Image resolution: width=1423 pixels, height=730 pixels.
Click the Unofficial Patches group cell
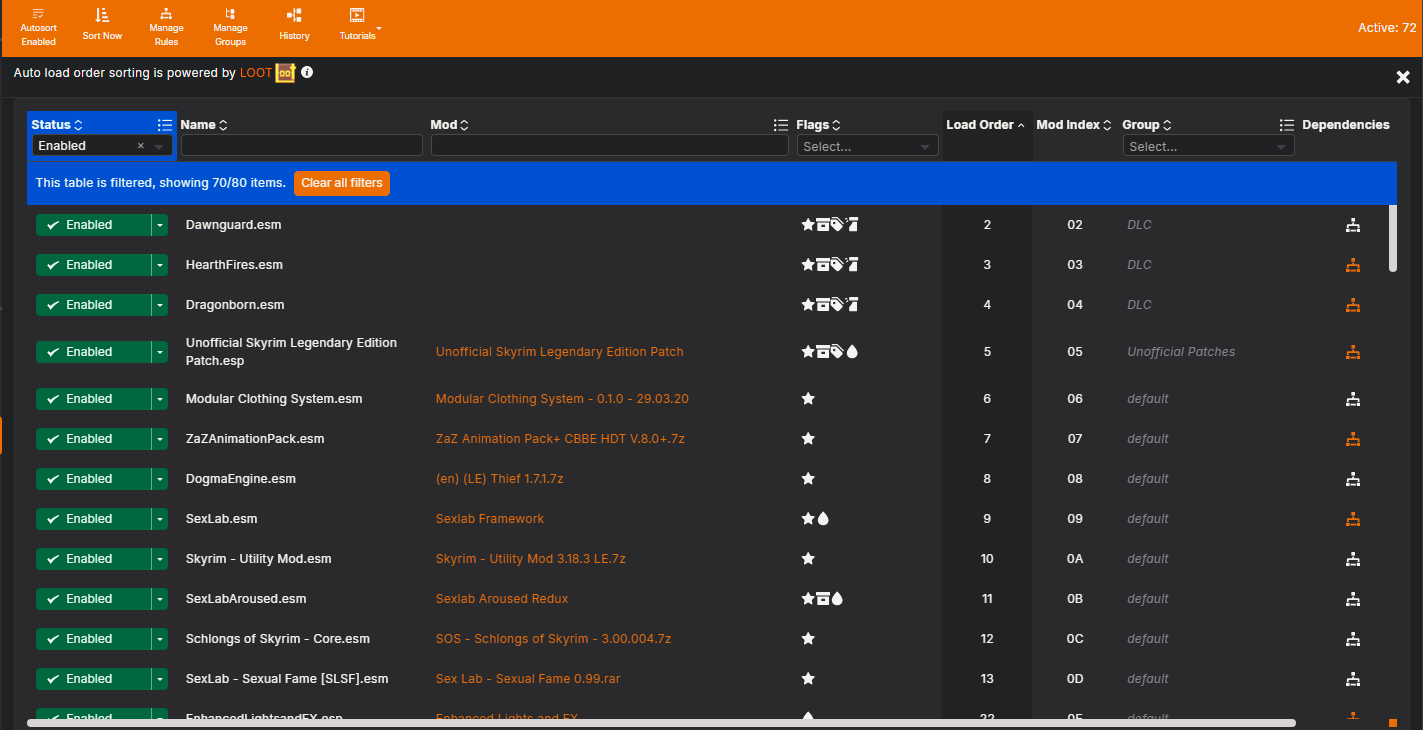pyautogui.click(x=1181, y=352)
